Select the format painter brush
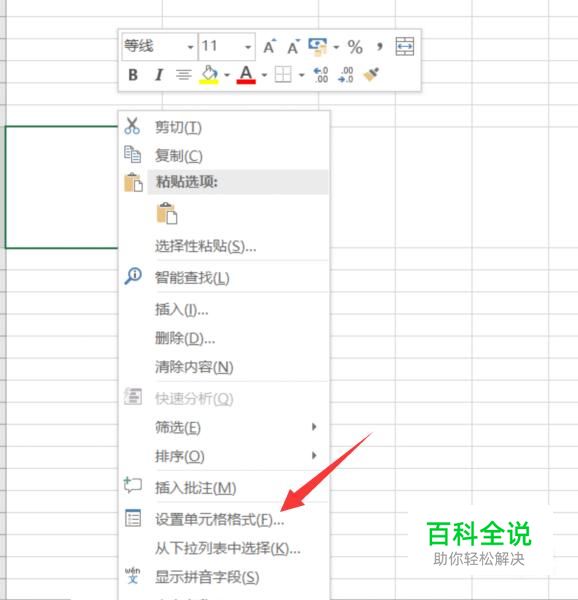Image resolution: width=578 pixels, height=600 pixels. tap(371, 75)
